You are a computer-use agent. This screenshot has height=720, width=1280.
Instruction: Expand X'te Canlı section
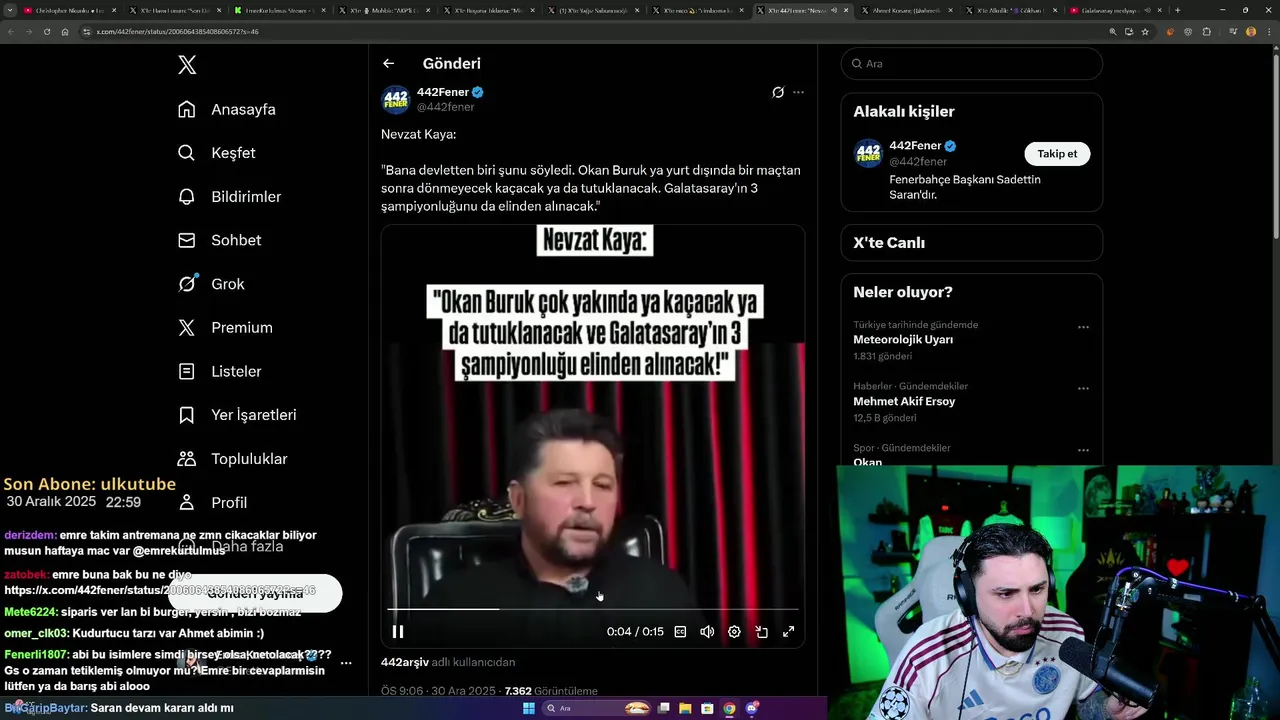[x=972, y=243]
